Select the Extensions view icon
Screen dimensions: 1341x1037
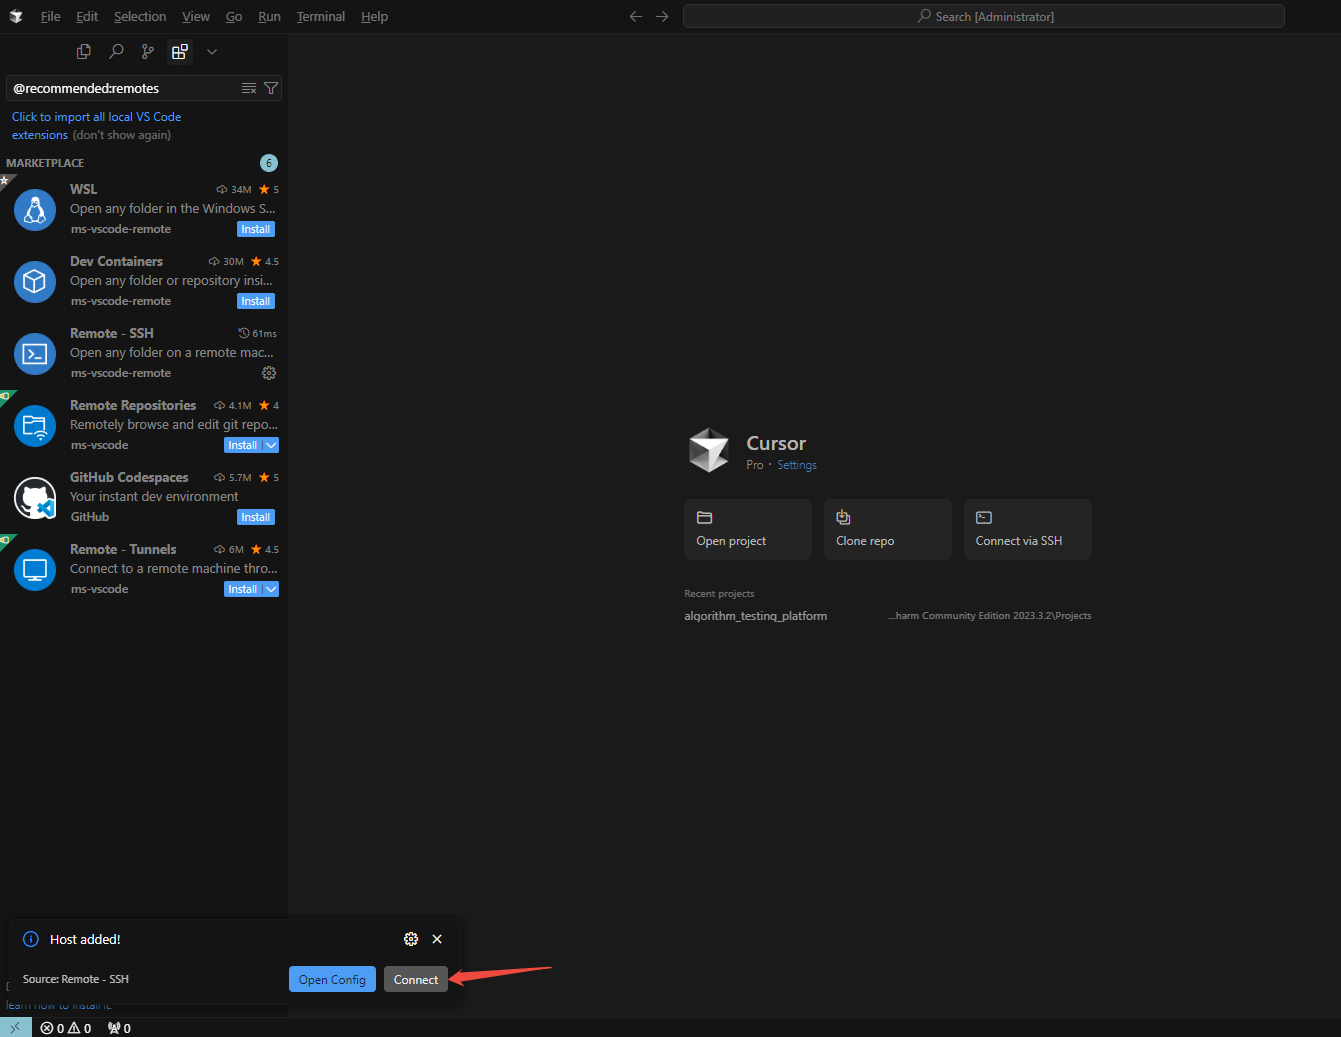[180, 51]
